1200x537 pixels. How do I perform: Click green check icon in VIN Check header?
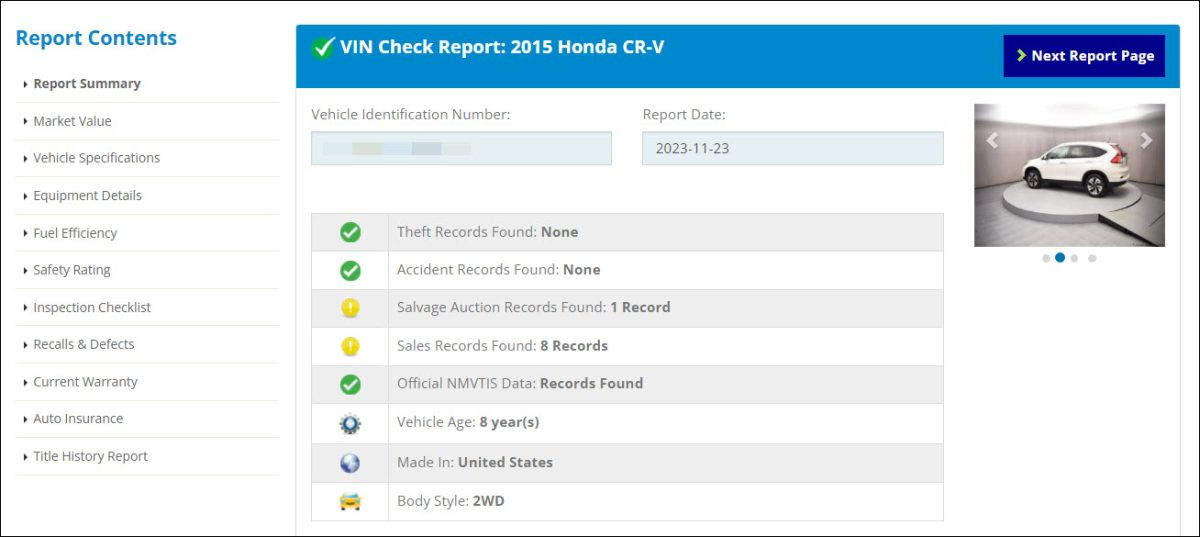coord(323,47)
